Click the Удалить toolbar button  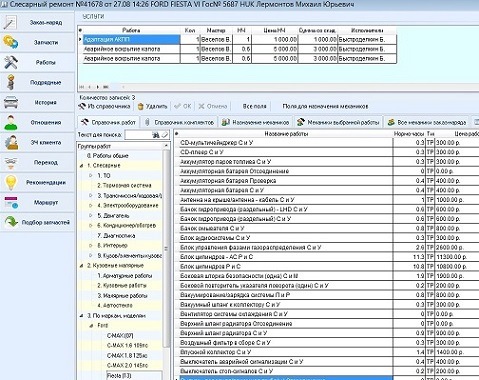coord(152,106)
